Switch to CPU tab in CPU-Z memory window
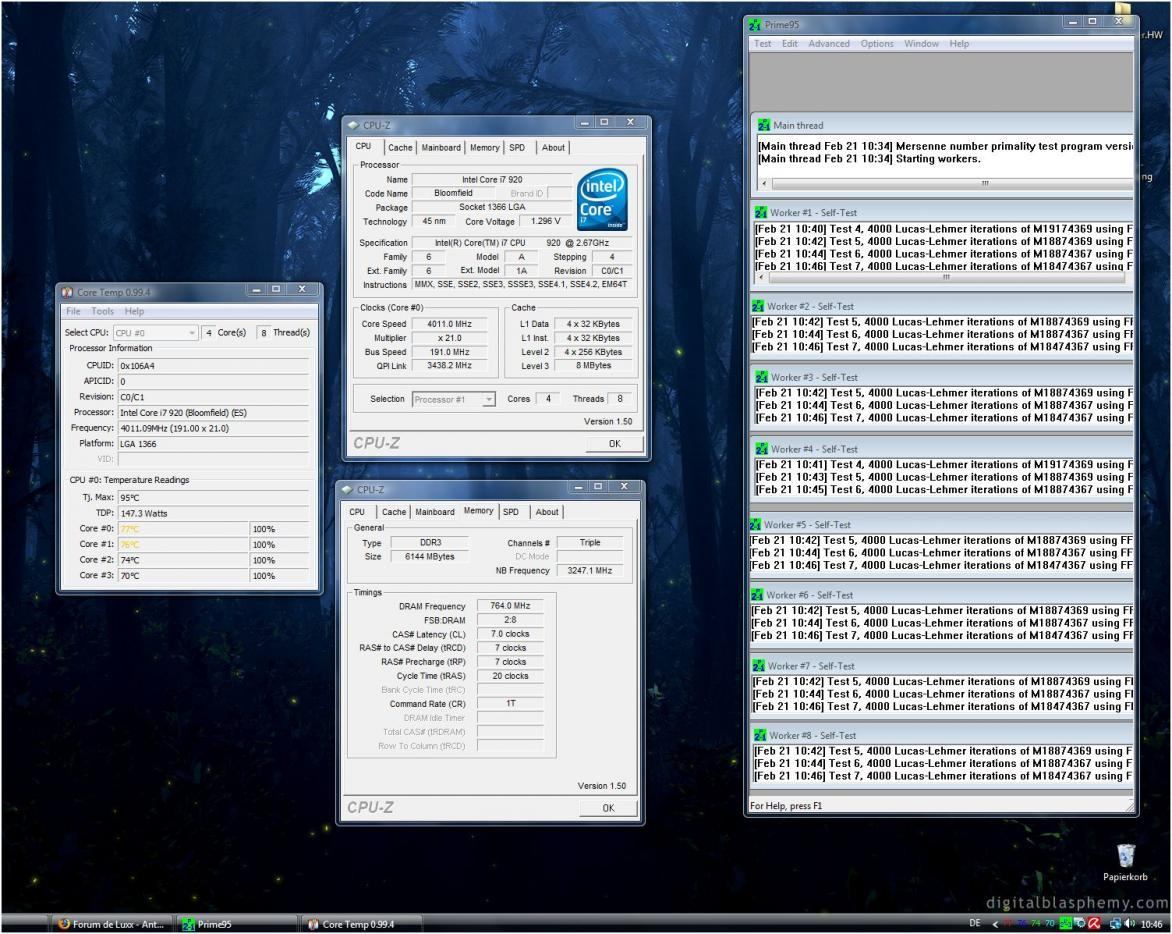Screen dimensions: 1172x934 click(357, 512)
